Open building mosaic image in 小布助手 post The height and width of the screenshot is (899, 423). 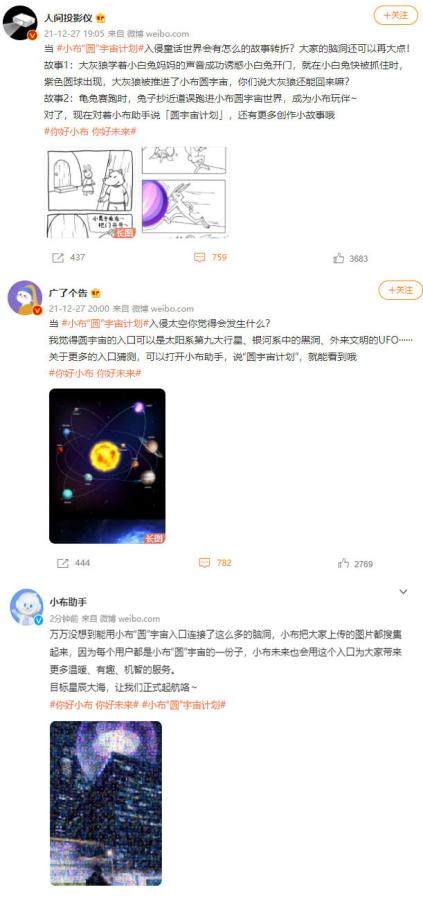click(x=105, y=803)
